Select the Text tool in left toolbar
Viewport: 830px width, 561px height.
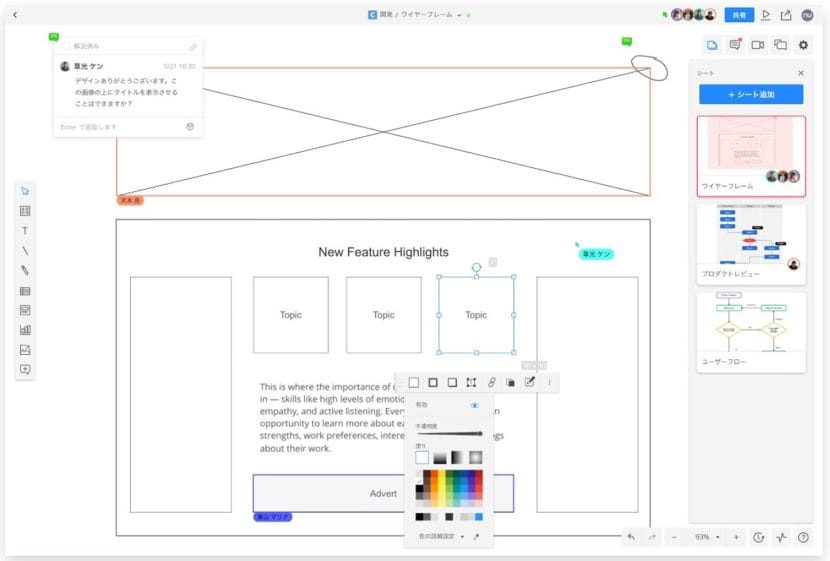(25, 230)
